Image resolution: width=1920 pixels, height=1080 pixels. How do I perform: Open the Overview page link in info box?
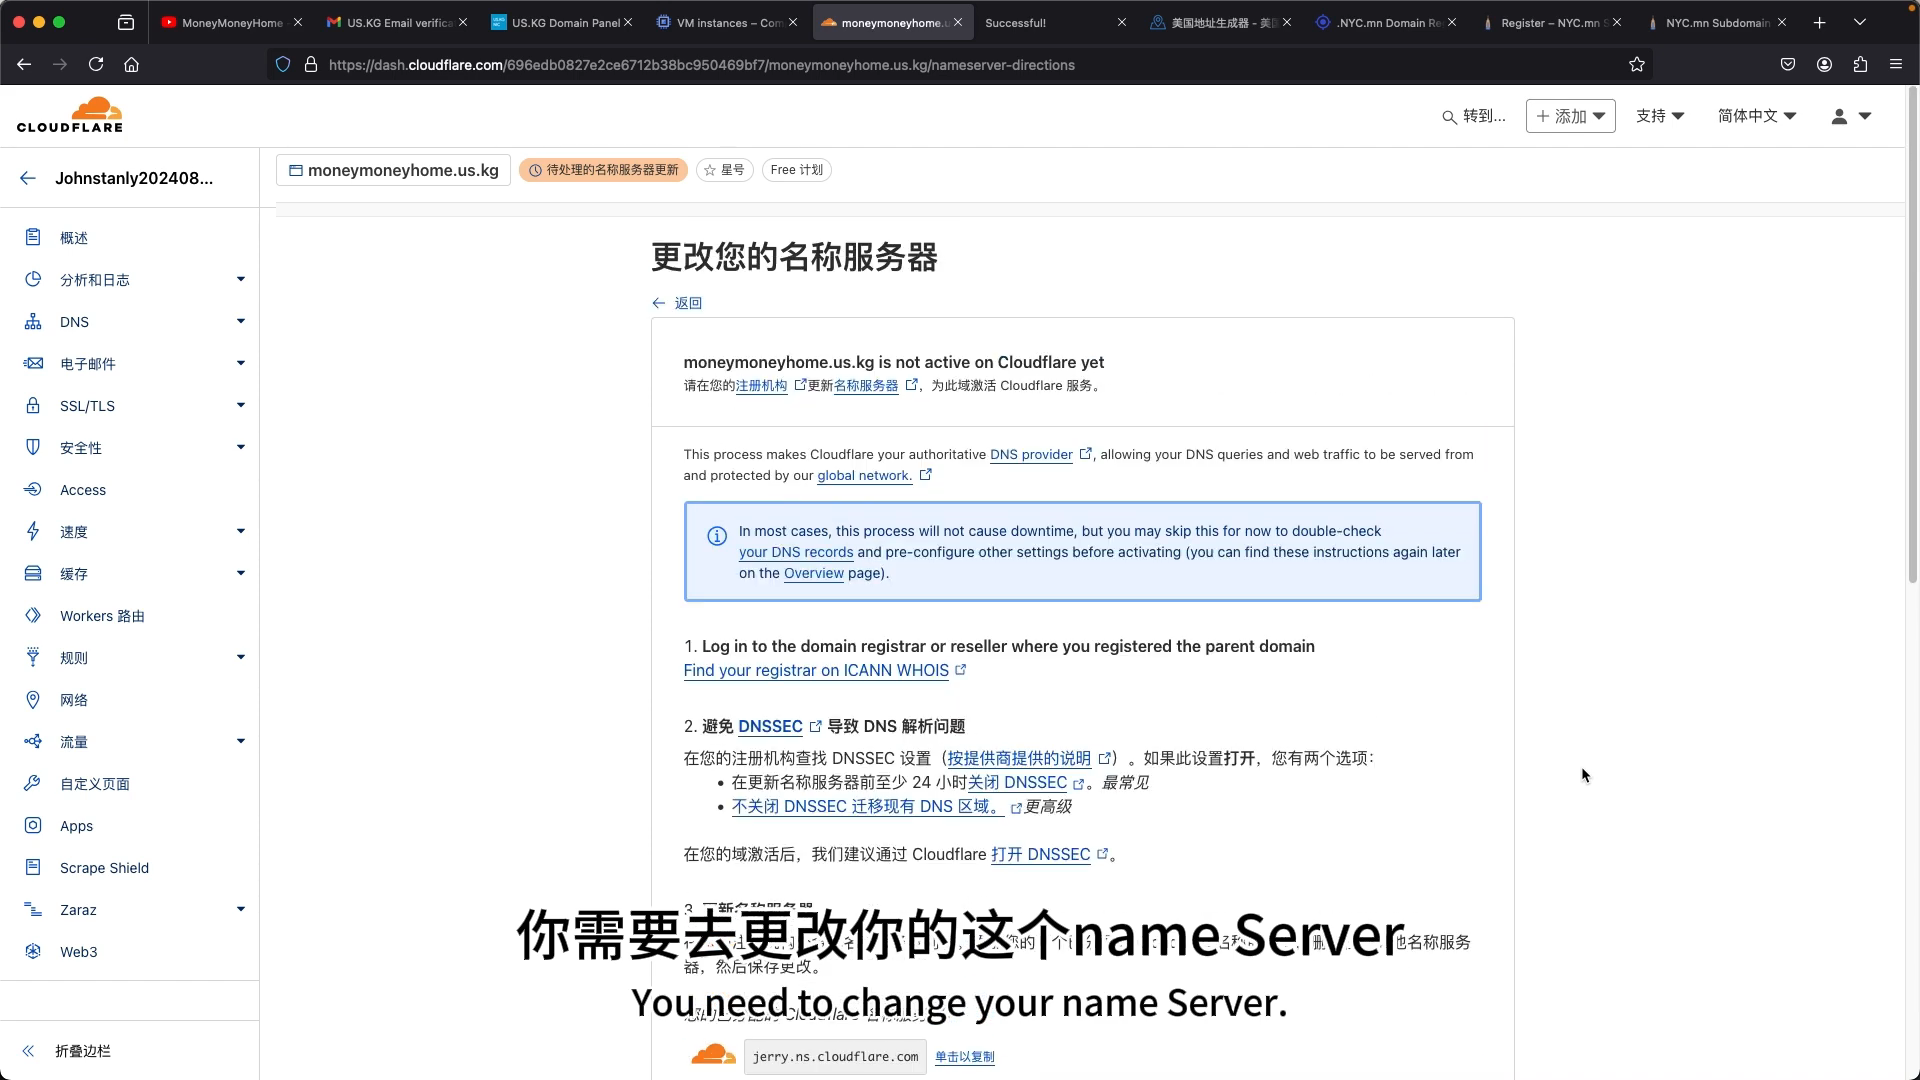point(813,573)
